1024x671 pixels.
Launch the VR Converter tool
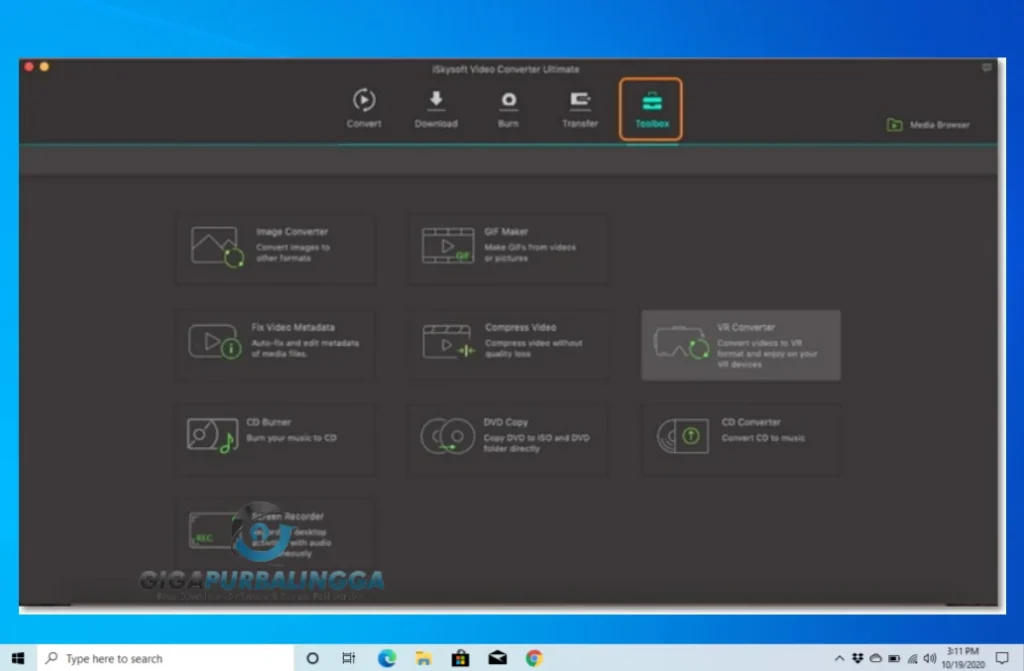pos(740,343)
